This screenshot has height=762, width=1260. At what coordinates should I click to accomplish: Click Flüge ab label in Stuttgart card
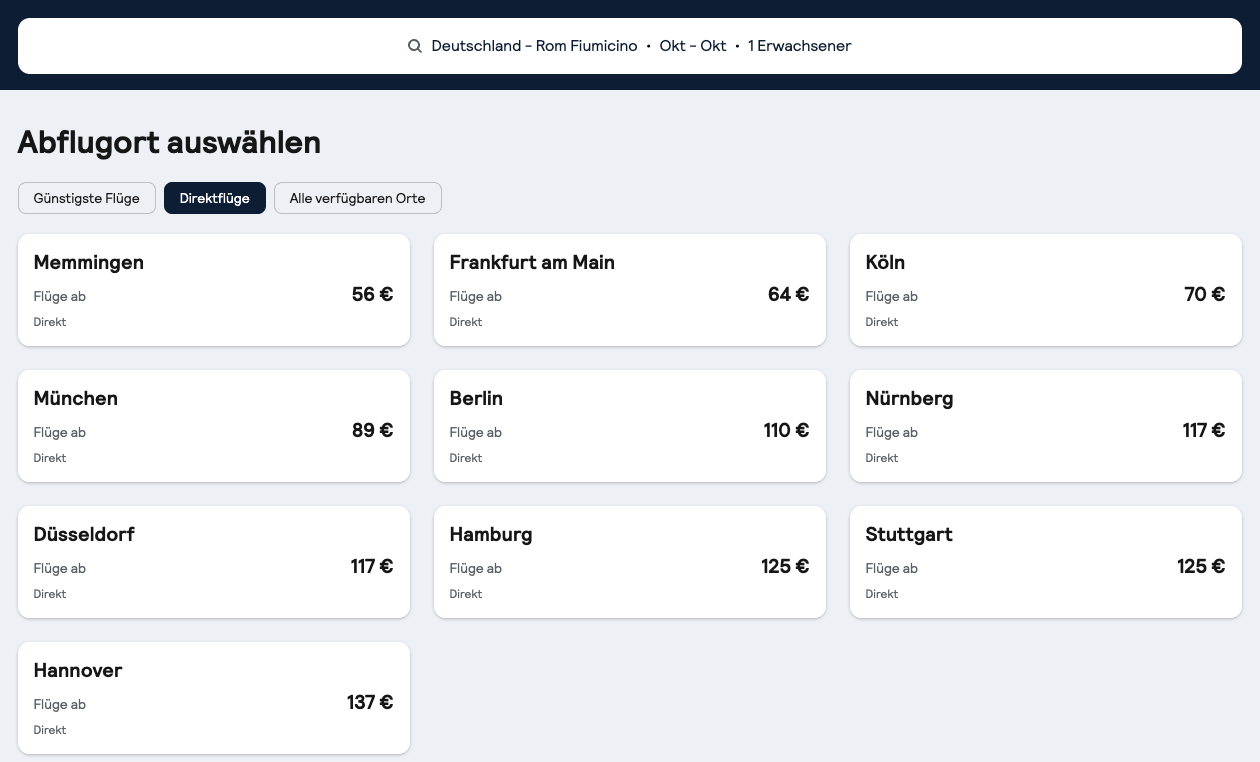(892, 568)
